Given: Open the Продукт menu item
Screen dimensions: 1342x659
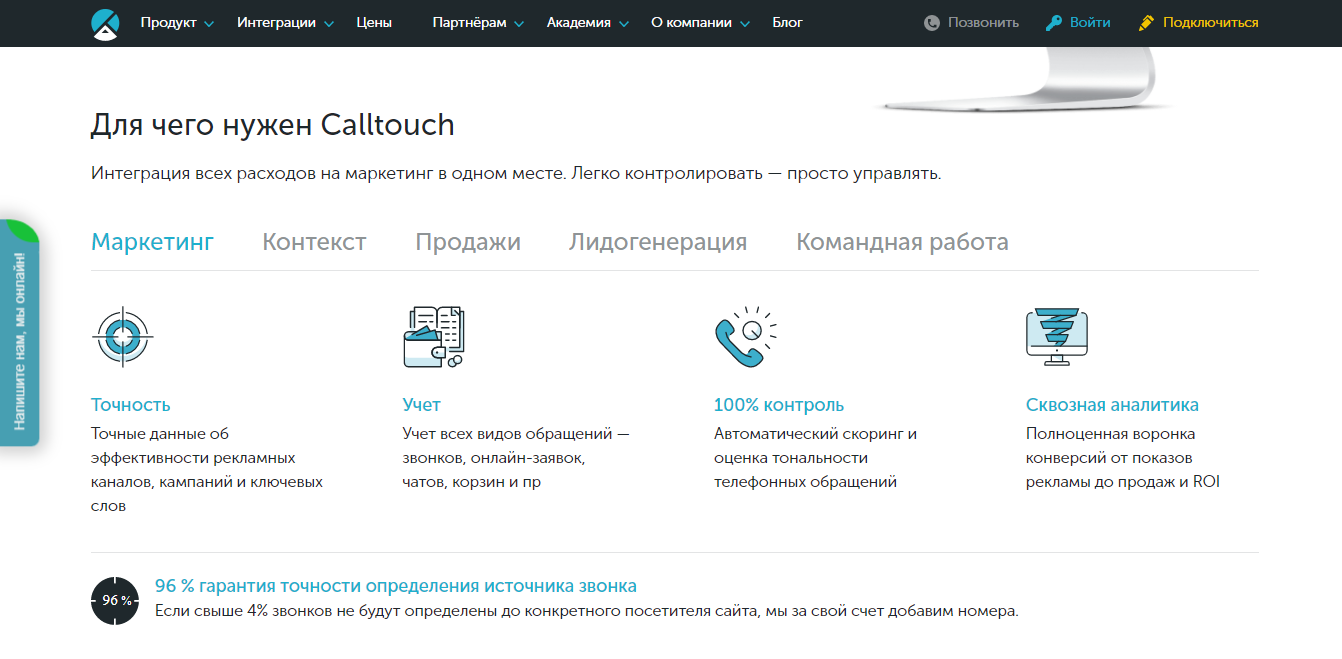Looking at the screenshot, I should pyautogui.click(x=168, y=23).
